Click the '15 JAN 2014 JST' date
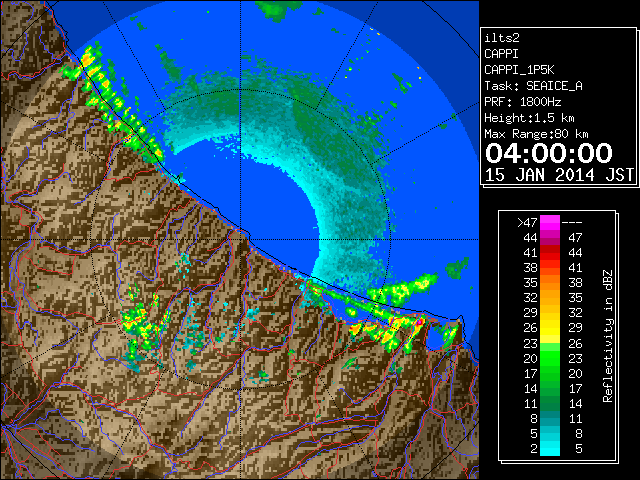The image size is (640, 480). pyautogui.click(x=559, y=175)
